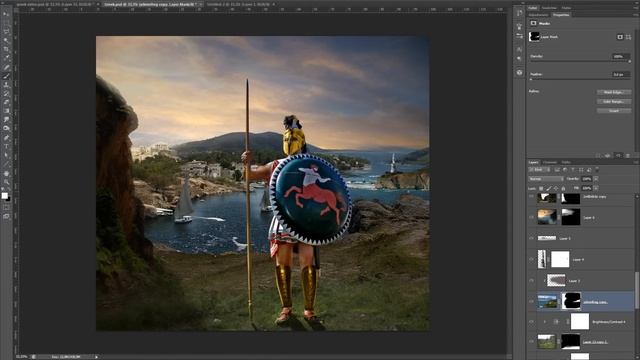Image resolution: width=640 pixels, height=360 pixels.
Task: Select the Lasso tool
Action: click(6, 31)
